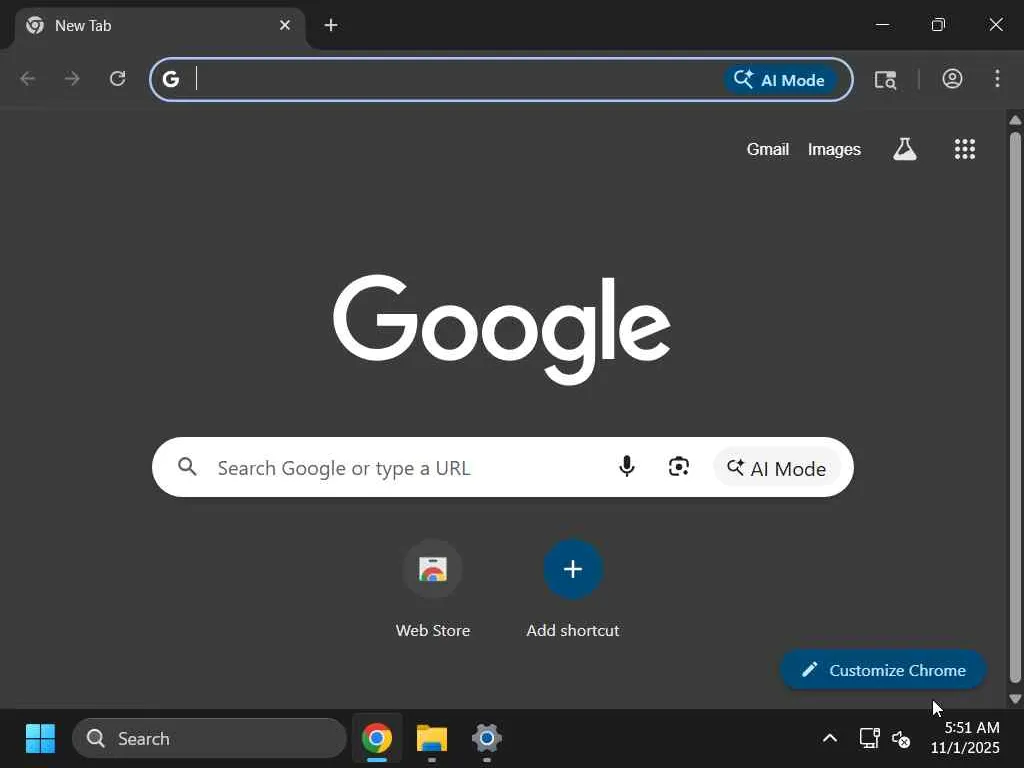Restore down the Chrome window
Screen dimensions: 1024x768
pos(938,25)
